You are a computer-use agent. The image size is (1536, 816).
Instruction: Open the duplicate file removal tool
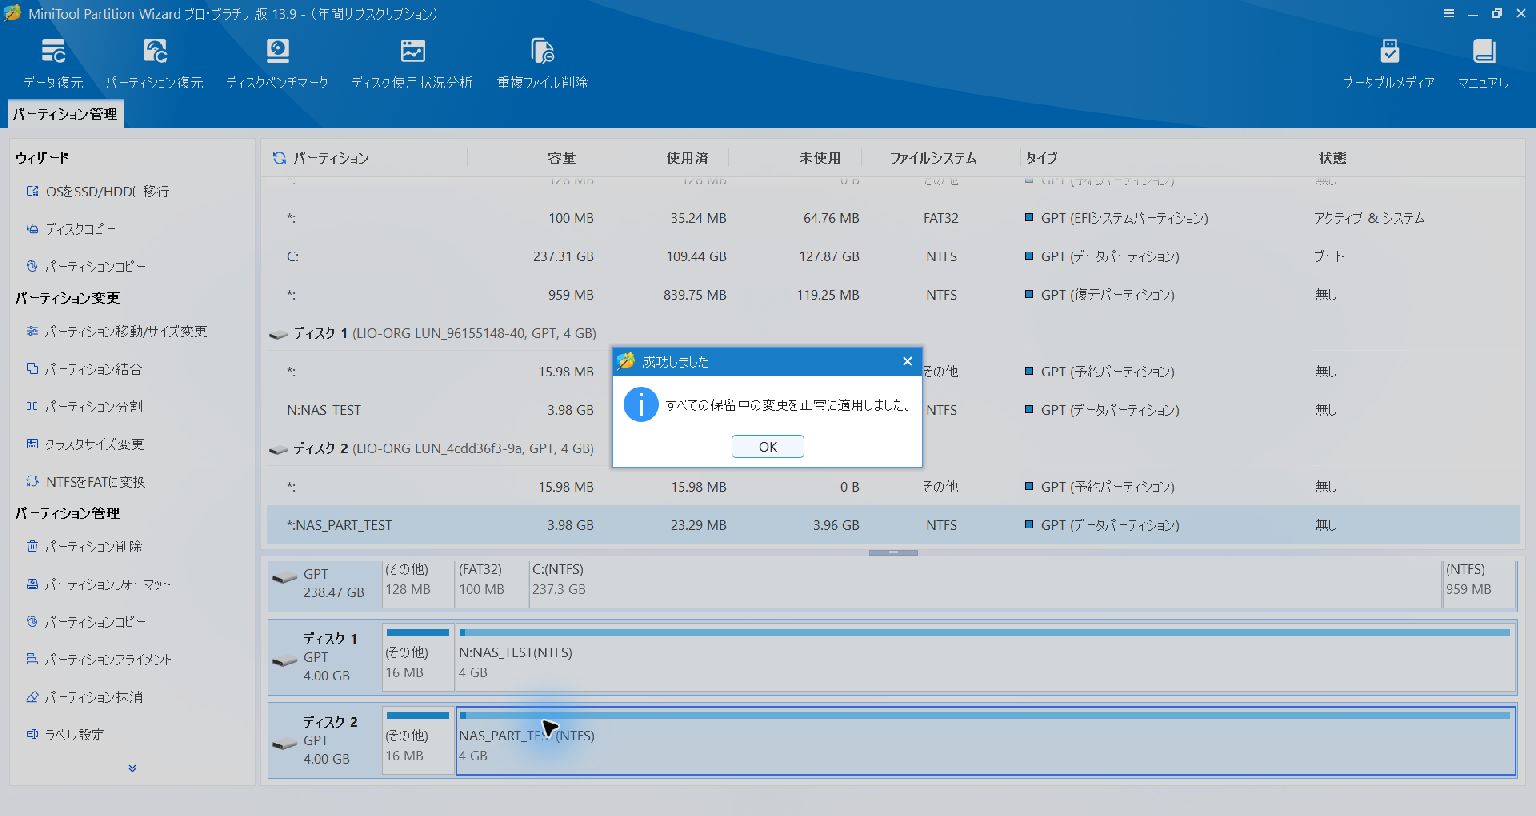click(542, 64)
